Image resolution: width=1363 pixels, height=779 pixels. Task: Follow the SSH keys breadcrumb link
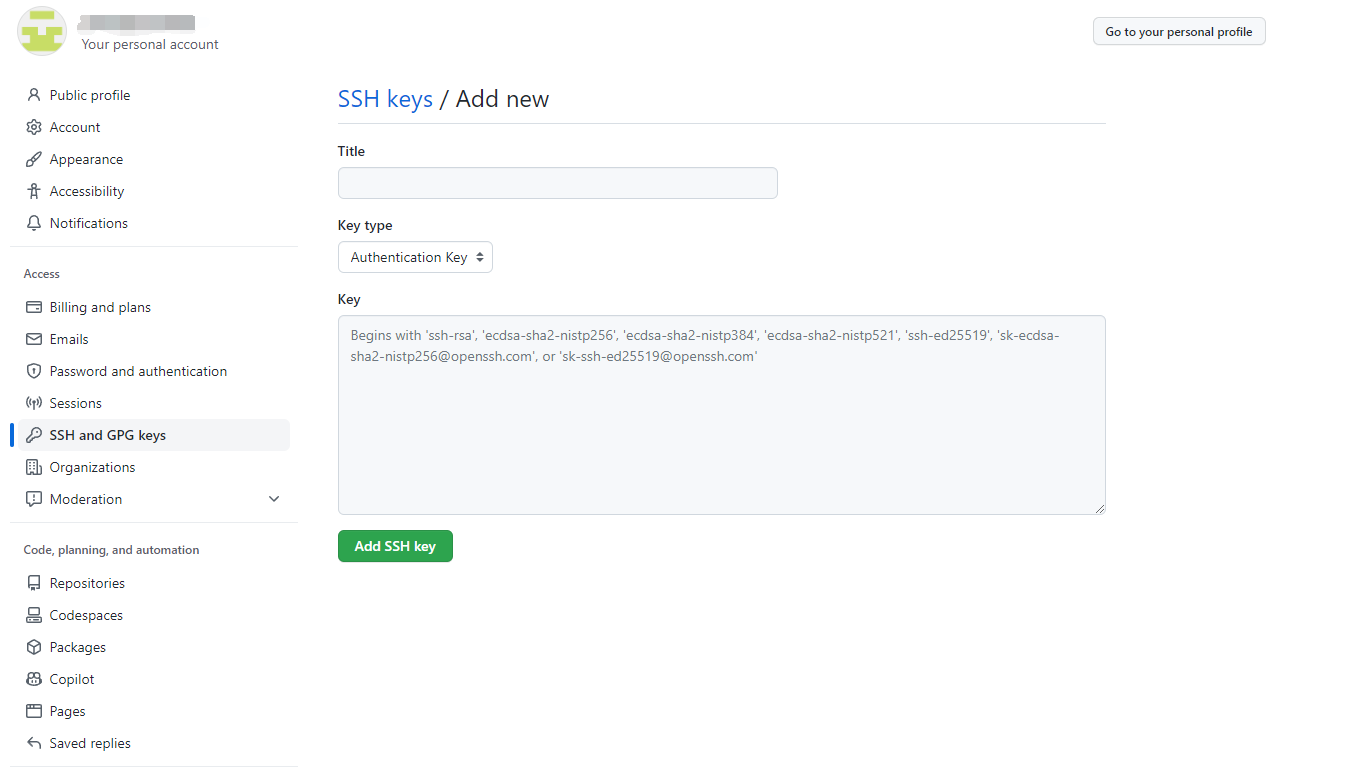click(x=385, y=99)
